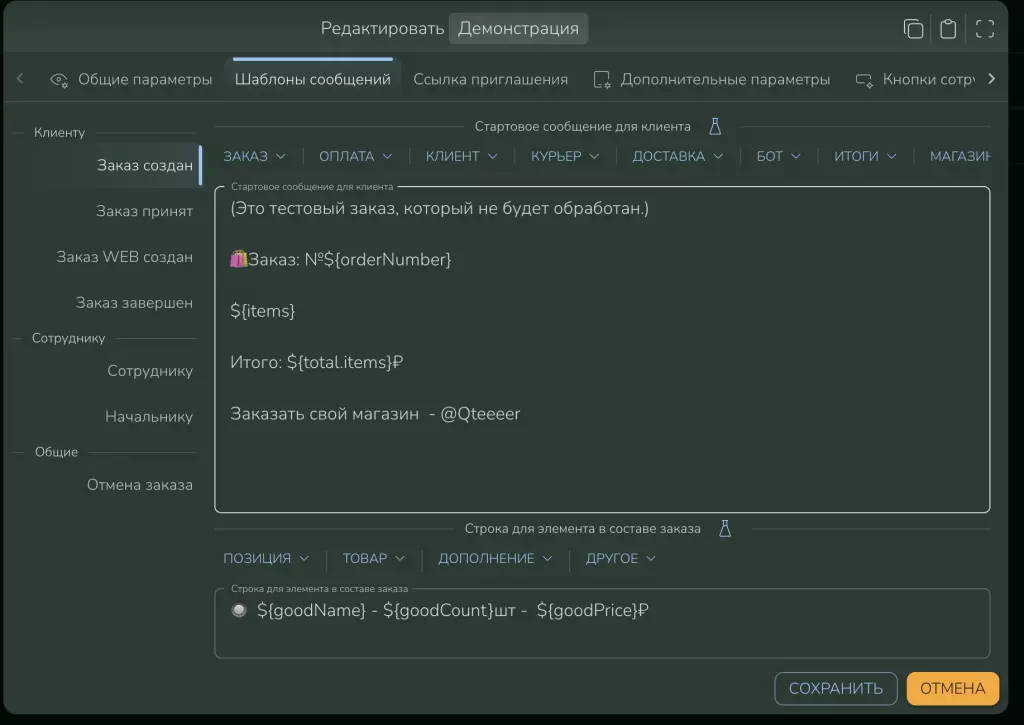Click the @Qteeeer mention text
The height and width of the screenshot is (725, 1024).
tap(480, 414)
